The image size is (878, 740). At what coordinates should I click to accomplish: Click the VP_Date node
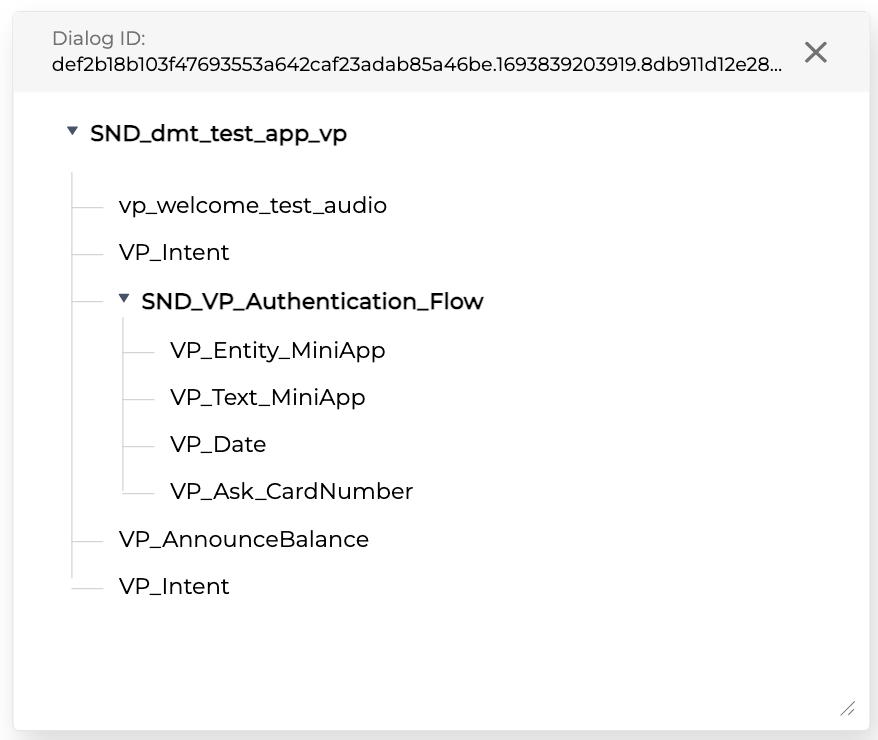click(x=218, y=444)
